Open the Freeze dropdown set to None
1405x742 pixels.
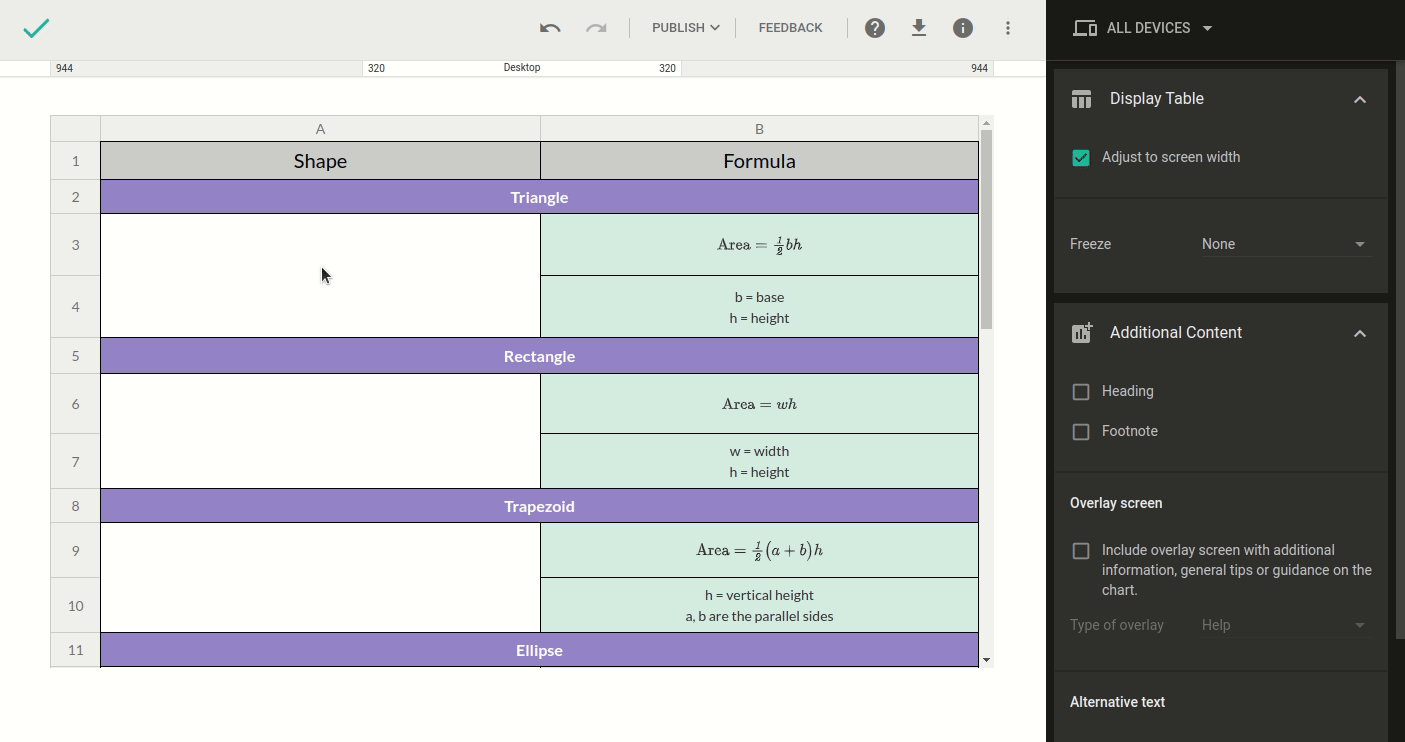pyautogui.click(x=1285, y=244)
